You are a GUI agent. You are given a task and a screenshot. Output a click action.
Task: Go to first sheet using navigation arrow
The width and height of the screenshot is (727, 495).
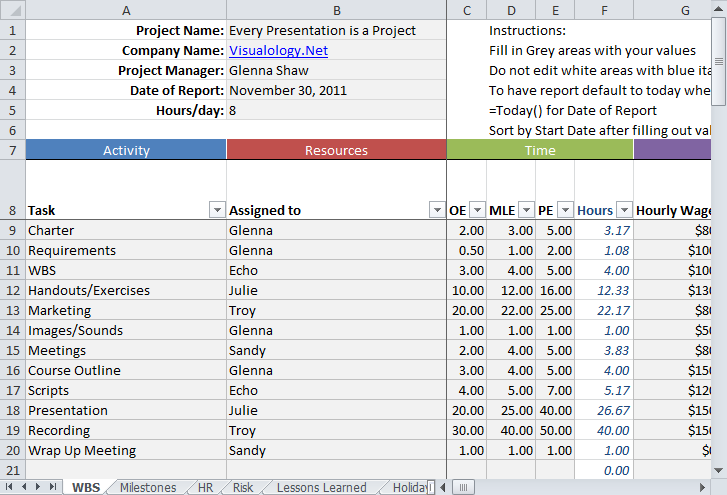[x=11, y=487]
